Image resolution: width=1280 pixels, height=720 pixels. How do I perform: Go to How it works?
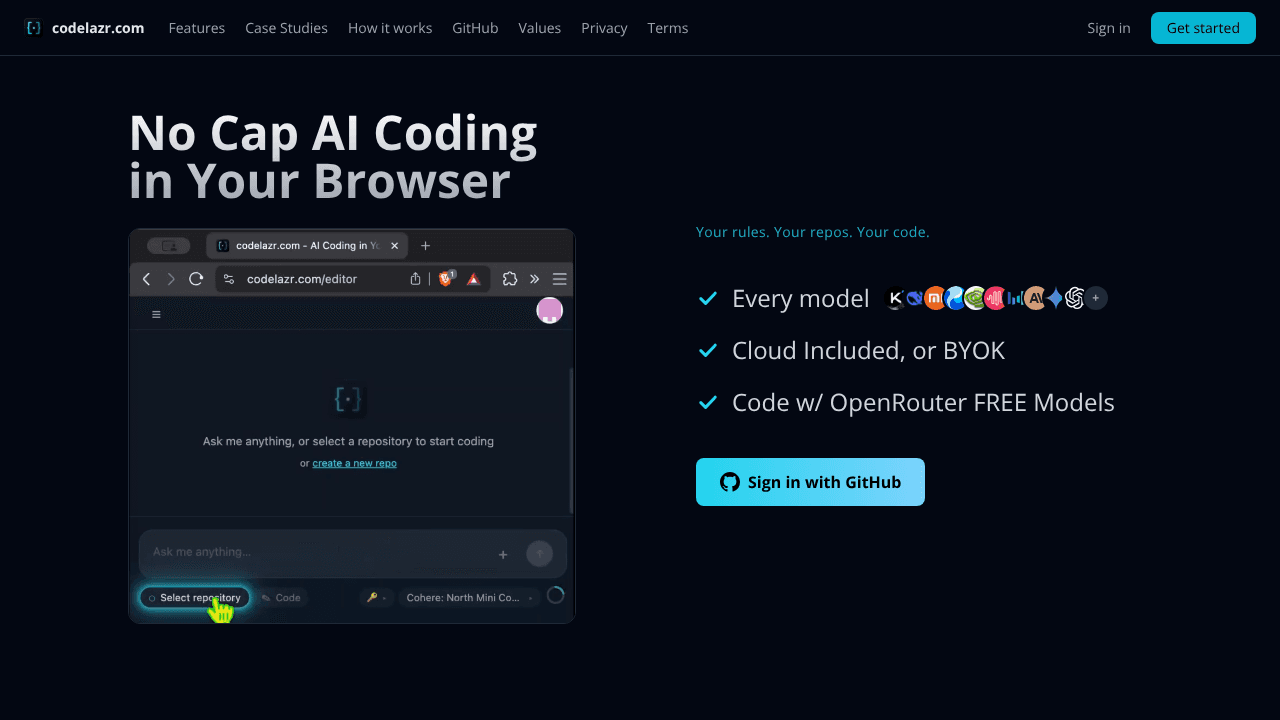tap(390, 28)
